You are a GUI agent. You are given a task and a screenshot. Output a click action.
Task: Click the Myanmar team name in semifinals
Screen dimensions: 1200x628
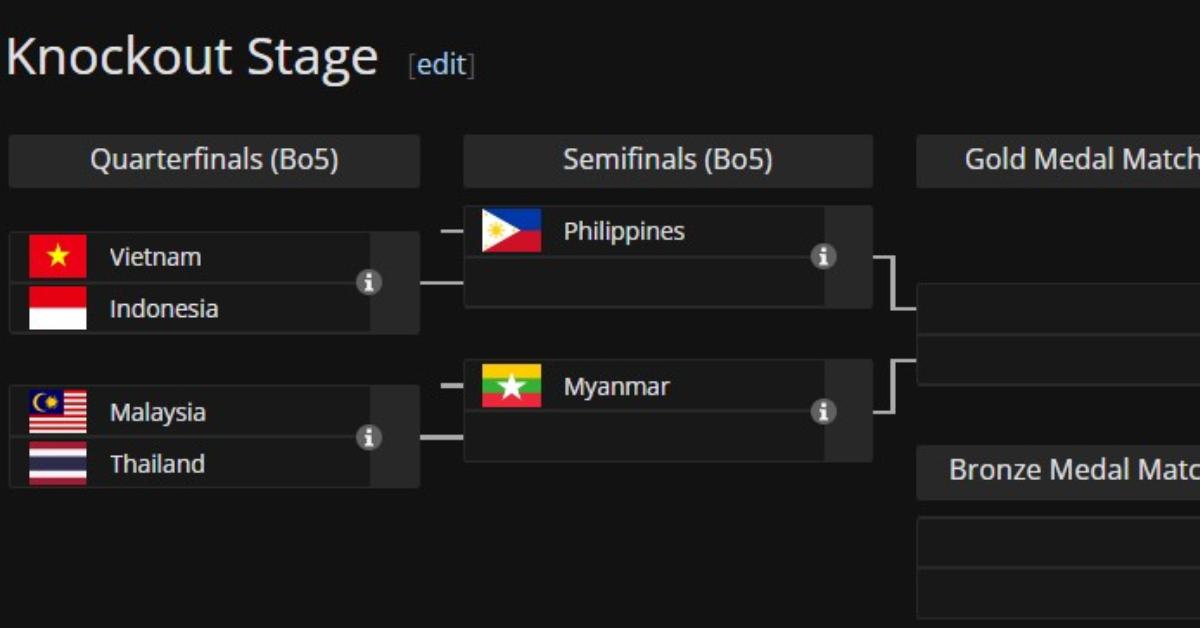[616, 386]
